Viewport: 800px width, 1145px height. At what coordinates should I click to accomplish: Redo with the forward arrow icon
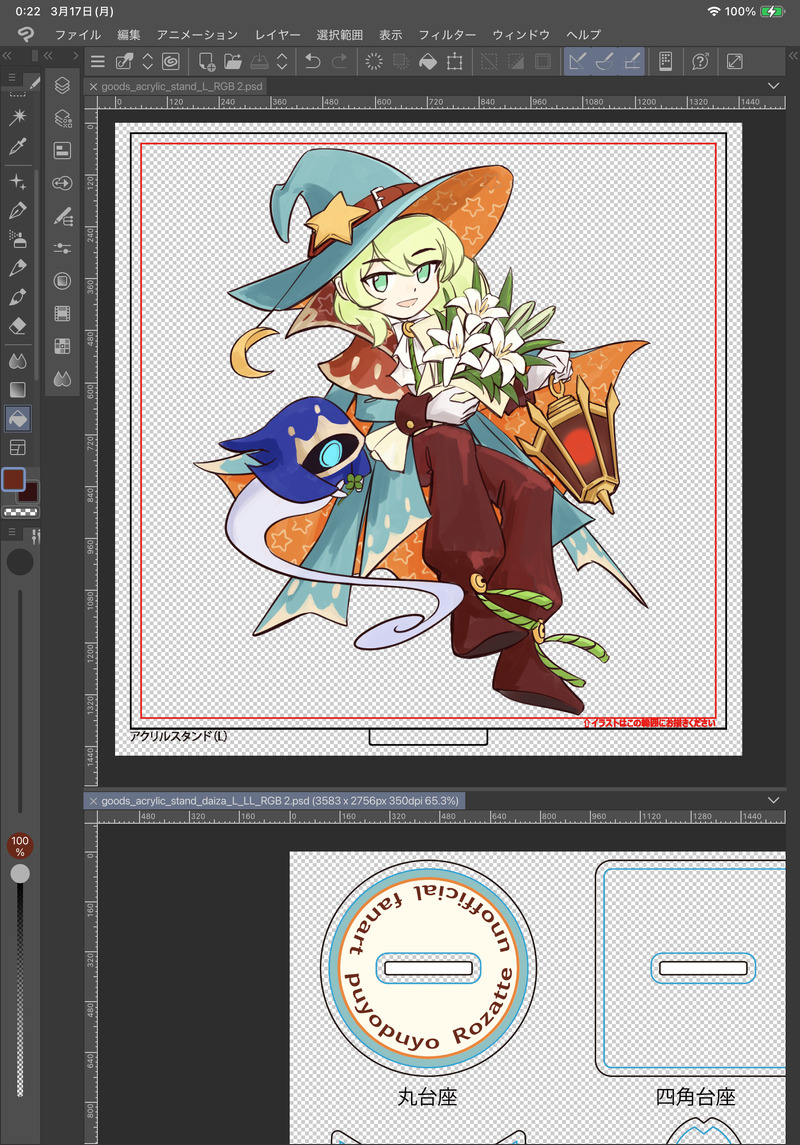tap(339, 61)
